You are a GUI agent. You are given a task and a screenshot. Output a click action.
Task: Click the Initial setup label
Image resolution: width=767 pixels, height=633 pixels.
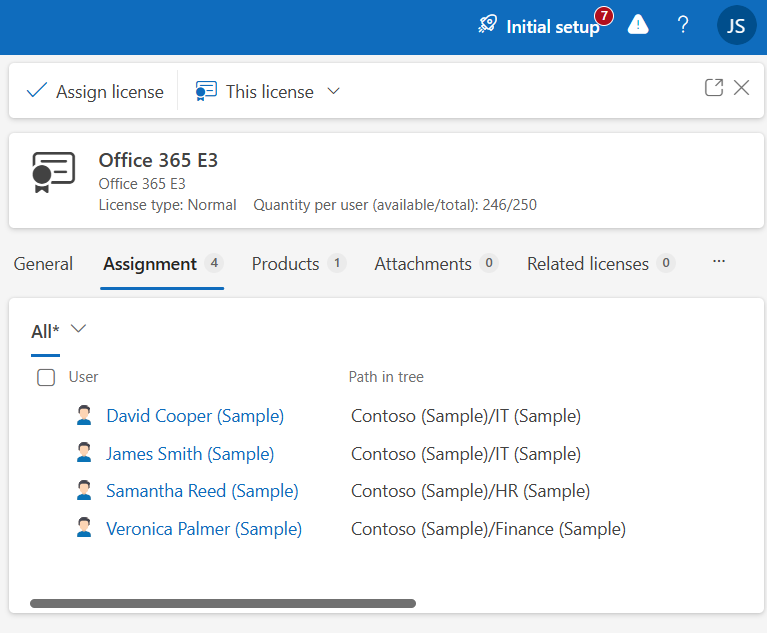click(553, 27)
